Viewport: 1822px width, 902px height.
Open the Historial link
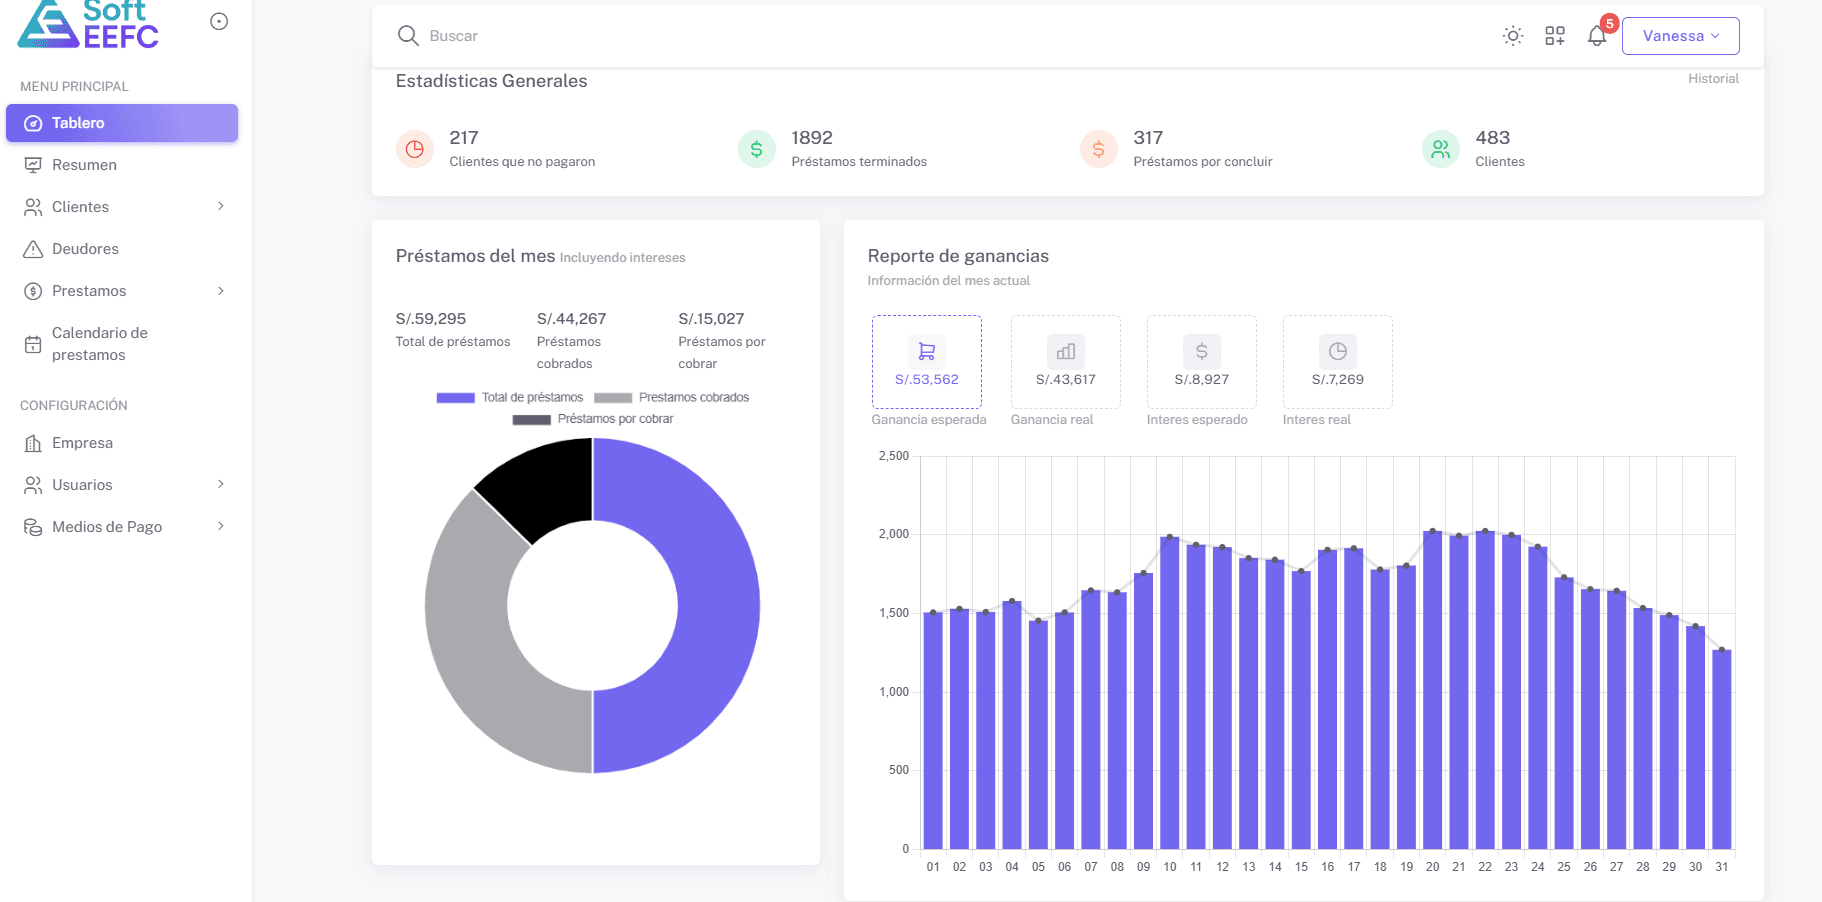[x=1713, y=79]
